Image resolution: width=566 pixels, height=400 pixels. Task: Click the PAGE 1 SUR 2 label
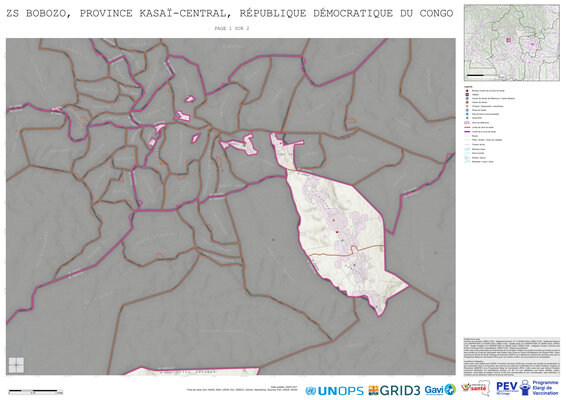coord(232,28)
